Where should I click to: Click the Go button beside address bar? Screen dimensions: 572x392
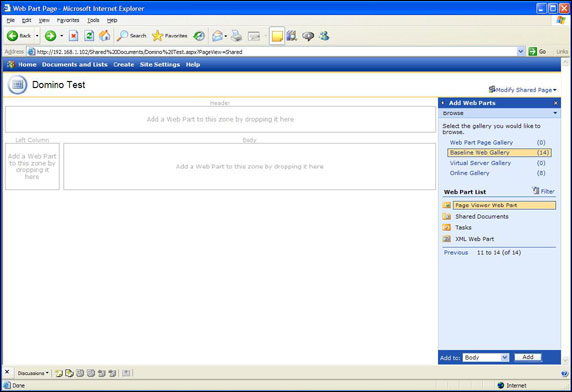[538, 52]
